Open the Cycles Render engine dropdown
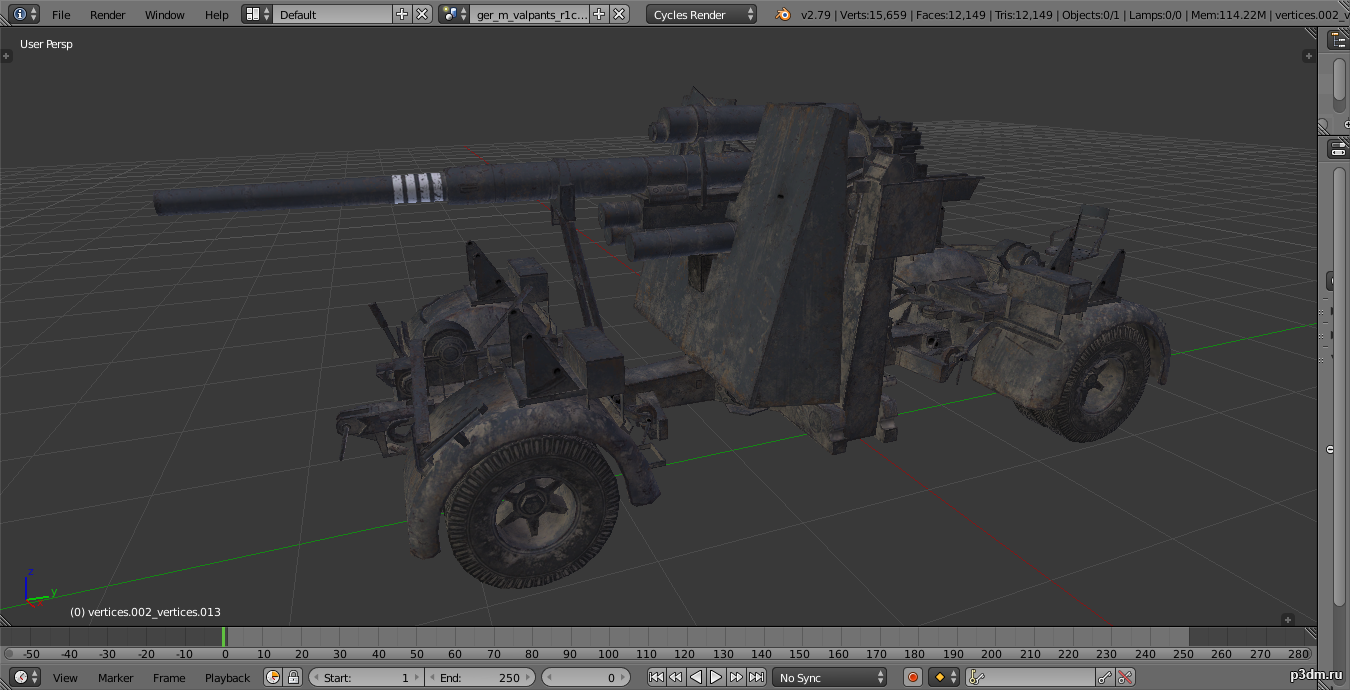Image resolution: width=1350 pixels, height=690 pixels. tap(702, 14)
